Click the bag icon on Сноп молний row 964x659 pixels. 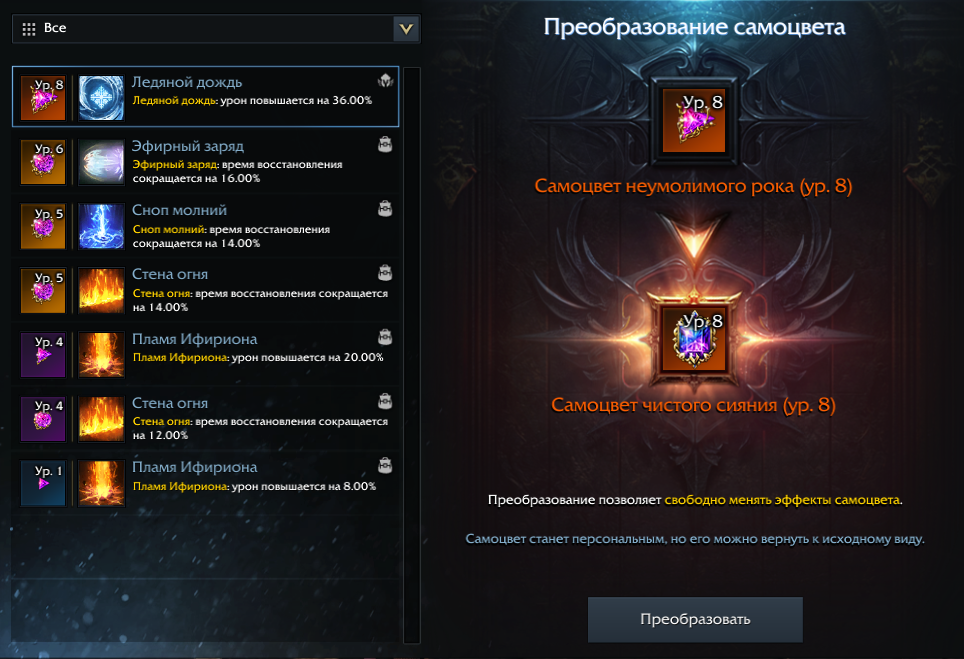click(385, 209)
